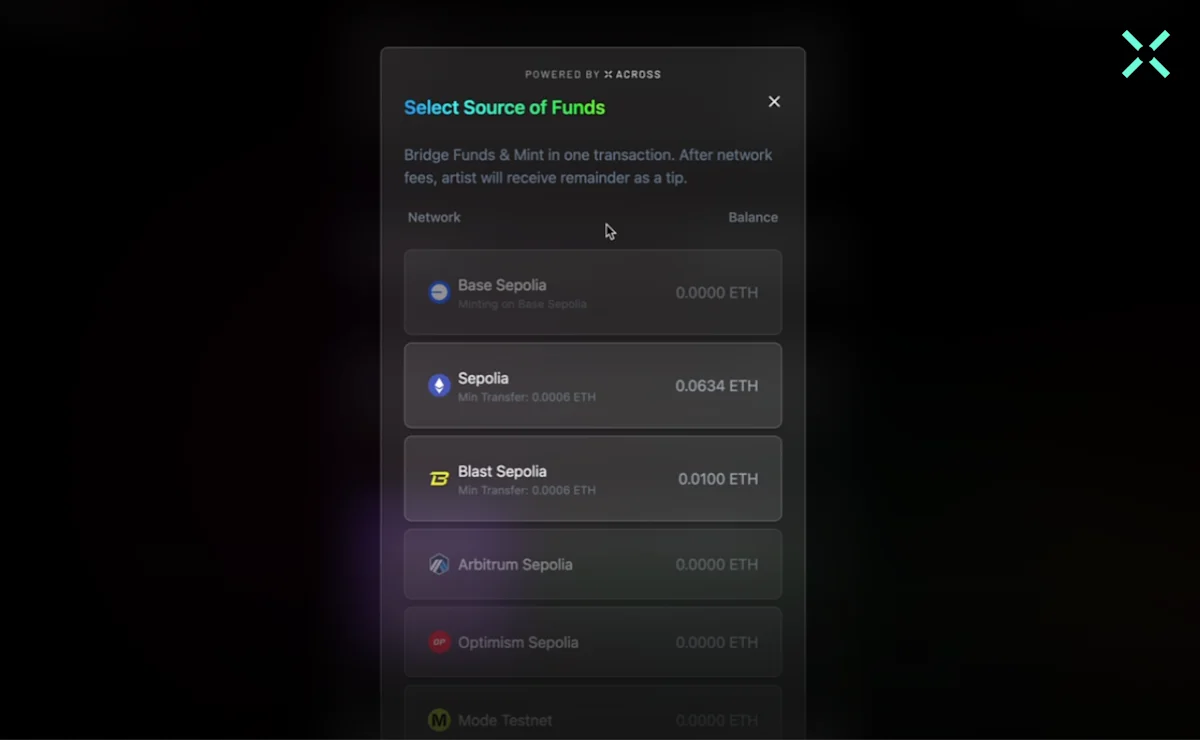
Task: Click the 0.0000 ETH Optimism Sepolia balance
Action: (x=716, y=643)
